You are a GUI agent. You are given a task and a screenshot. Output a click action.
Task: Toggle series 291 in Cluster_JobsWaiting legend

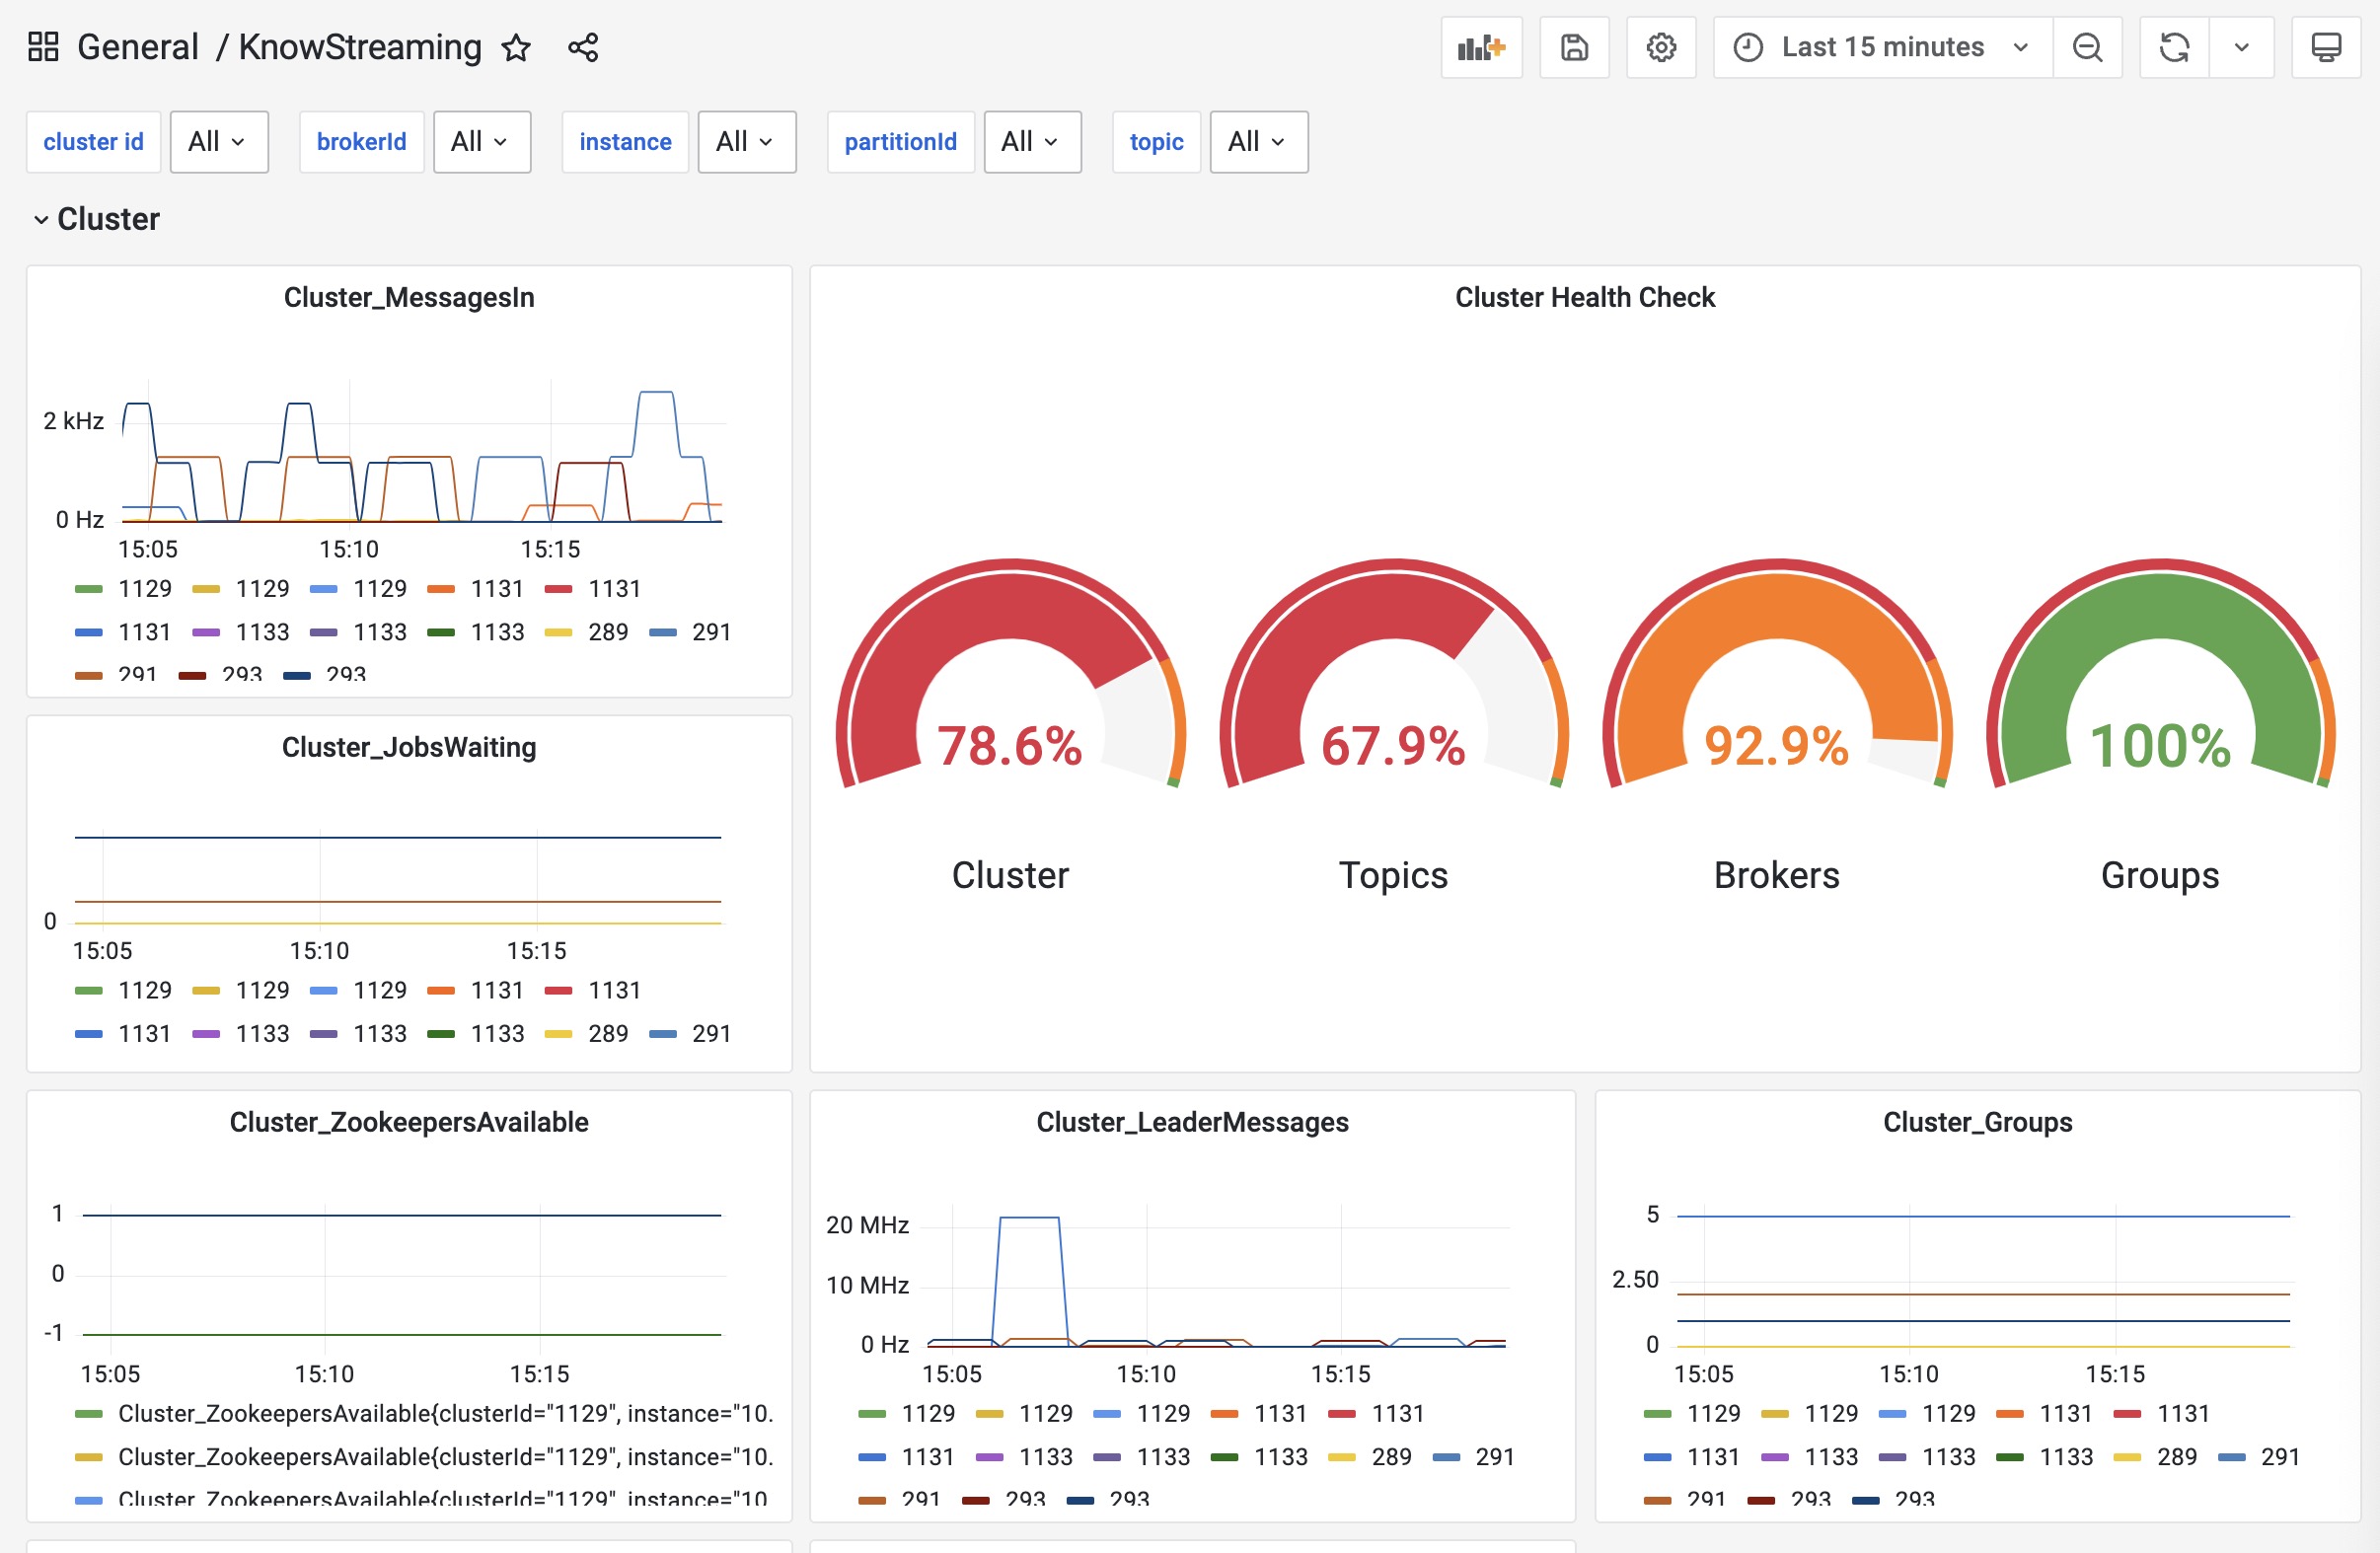[710, 1033]
